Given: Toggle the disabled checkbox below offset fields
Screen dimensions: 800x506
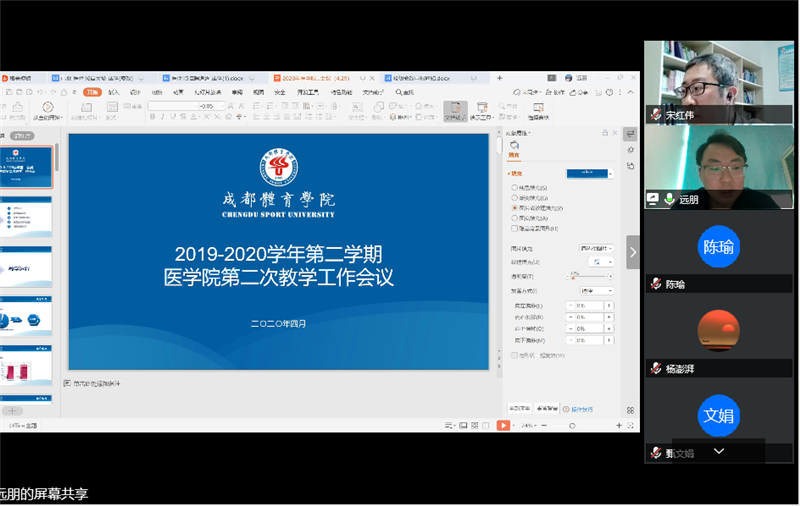Looking at the screenshot, I should tap(514, 356).
